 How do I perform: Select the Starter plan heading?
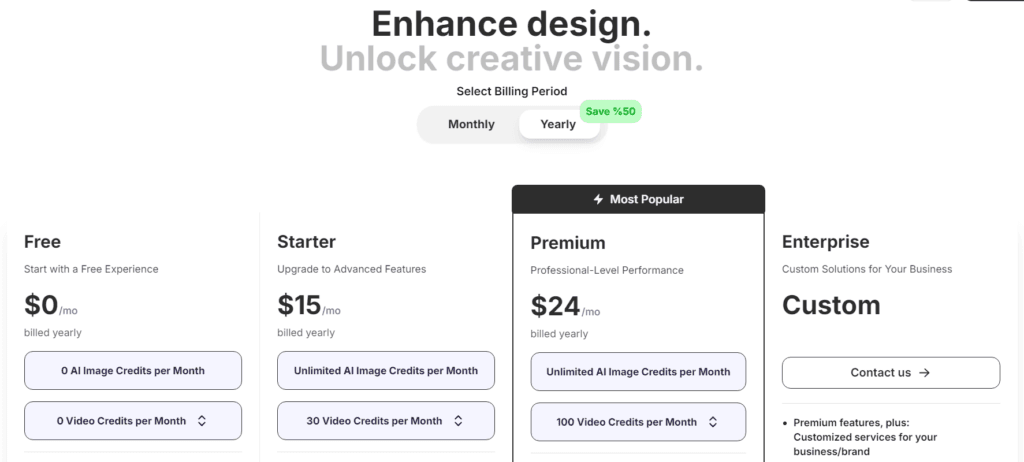[x=306, y=242]
